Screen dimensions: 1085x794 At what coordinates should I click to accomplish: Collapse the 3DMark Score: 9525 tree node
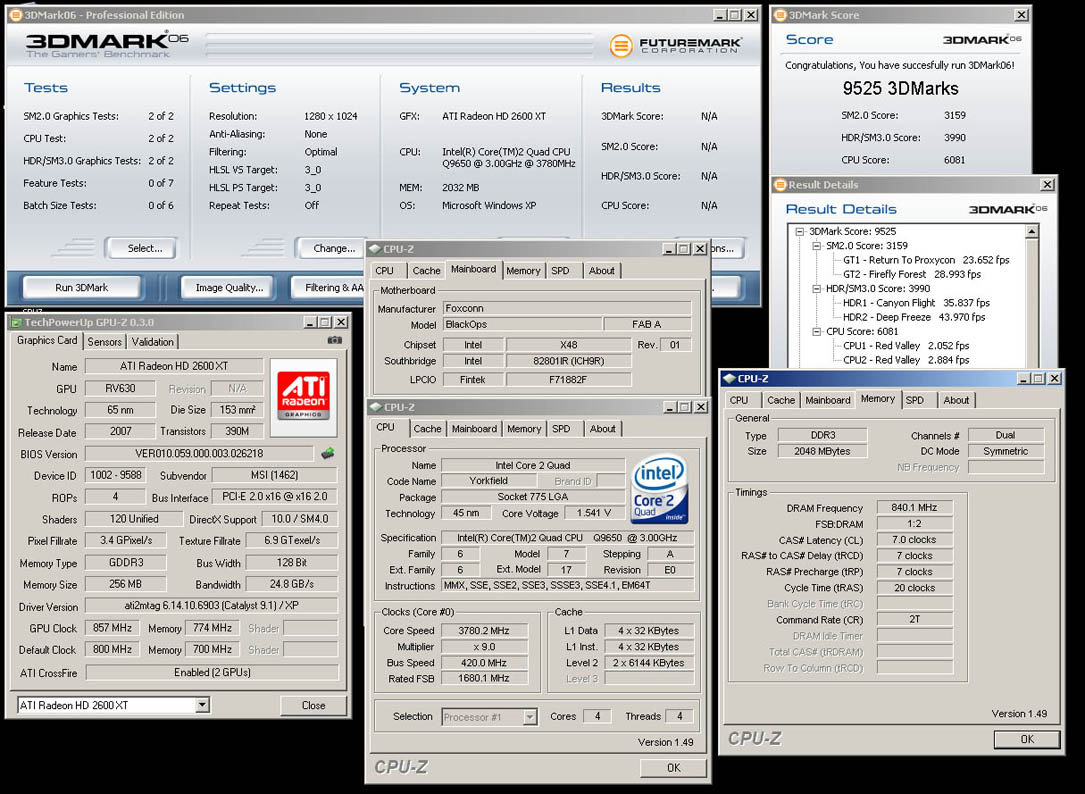(800, 232)
